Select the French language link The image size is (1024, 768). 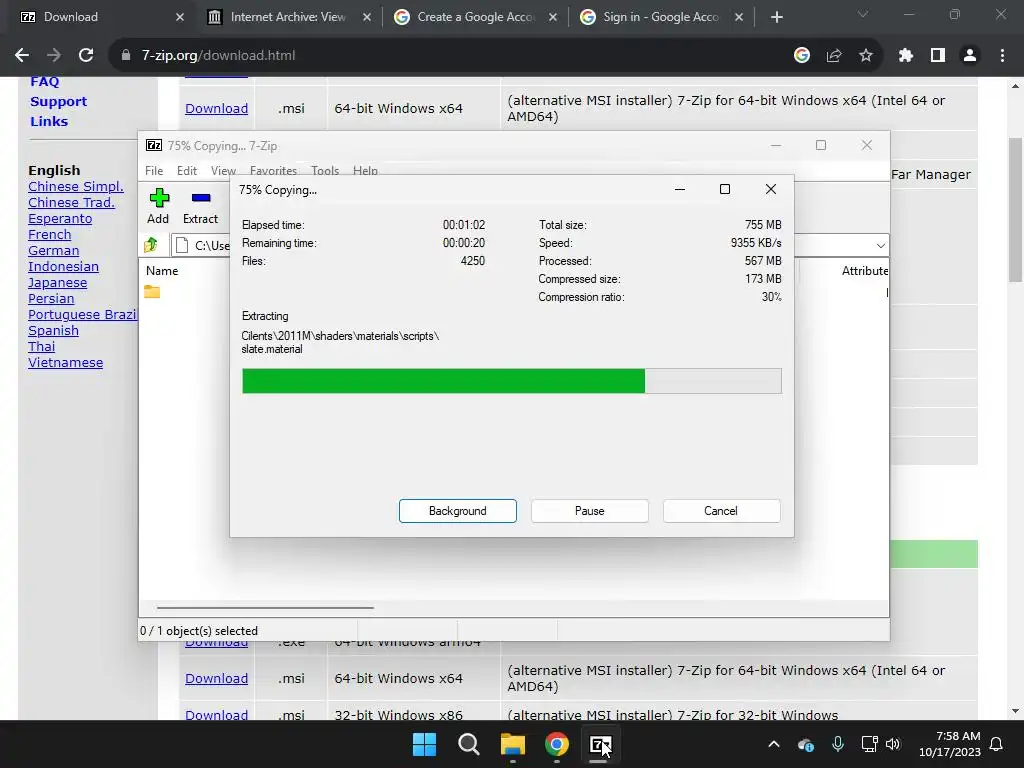[x=50, y=234]
